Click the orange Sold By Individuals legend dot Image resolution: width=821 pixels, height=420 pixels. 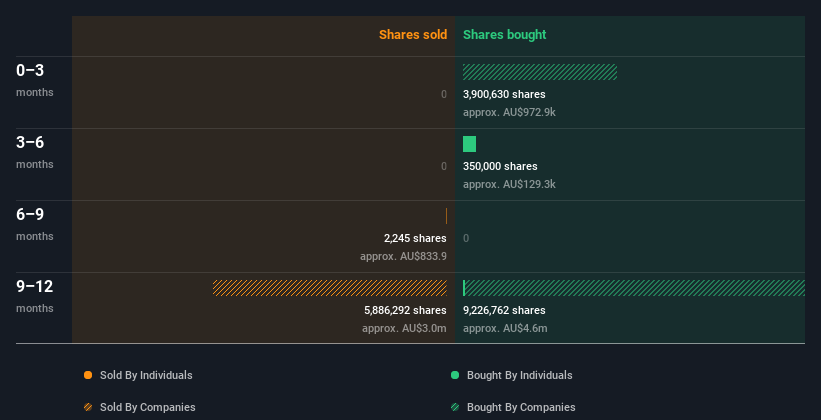click(88, 375)
